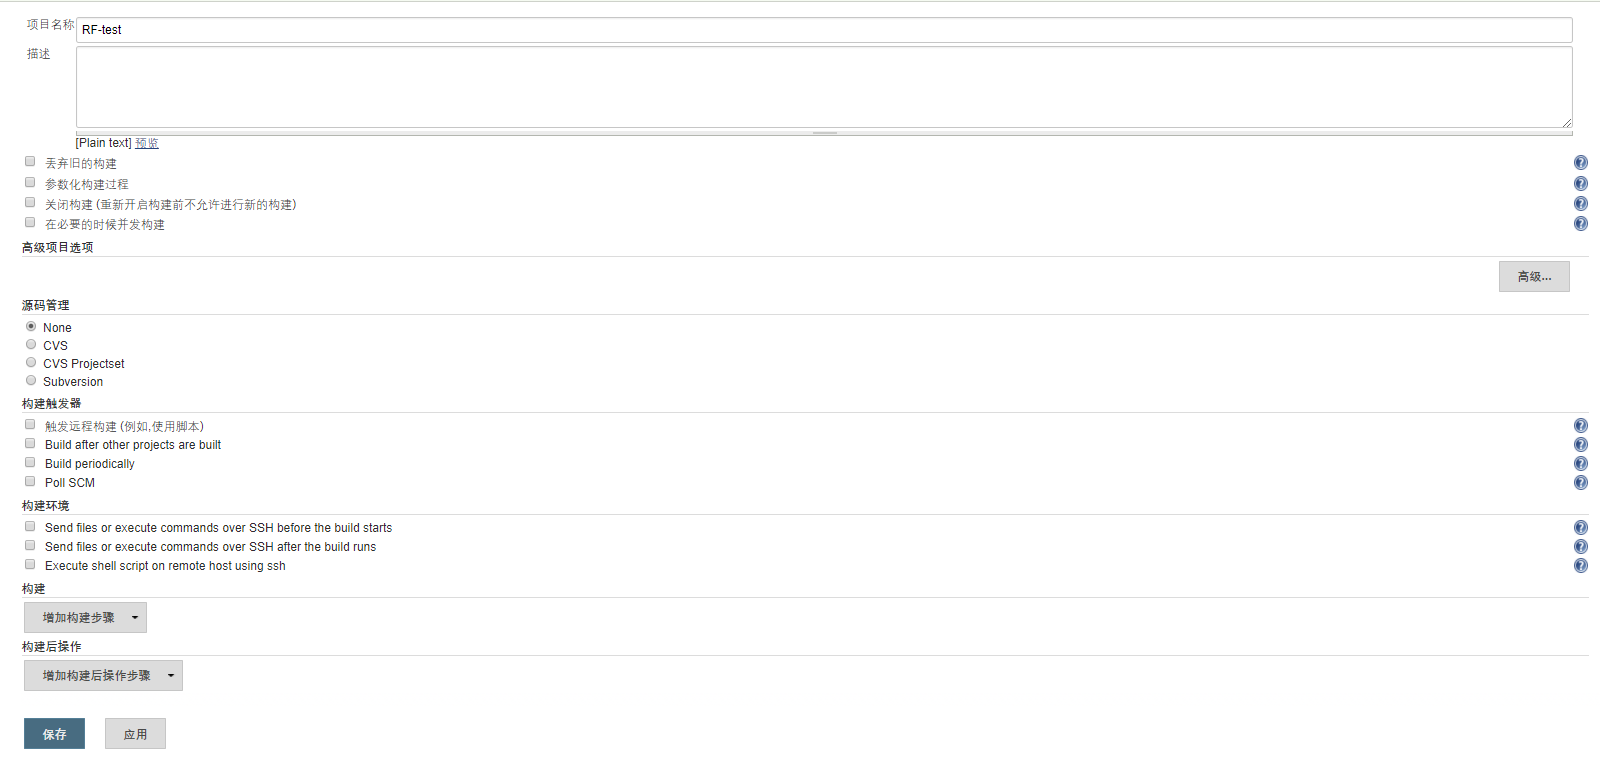Click help icon for Build periodically
Screen dimensions: 1600x758
[1580, 464]
